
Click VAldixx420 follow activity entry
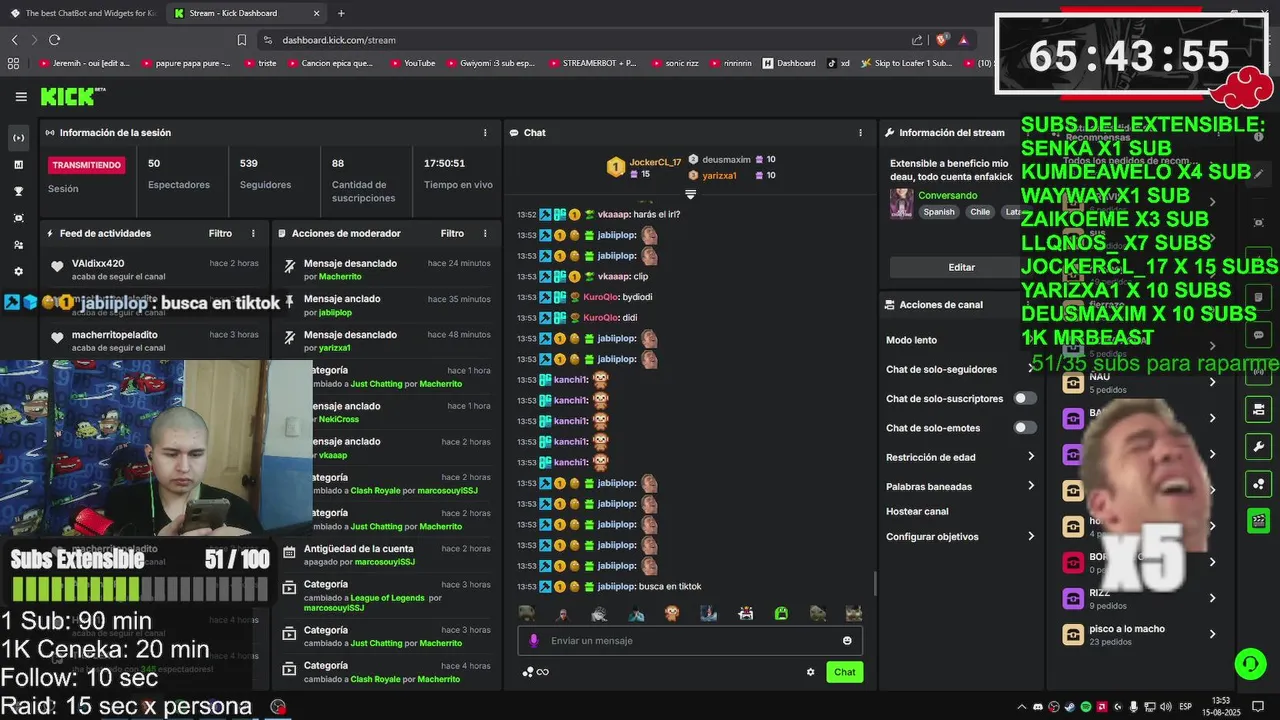coord(155,269)
